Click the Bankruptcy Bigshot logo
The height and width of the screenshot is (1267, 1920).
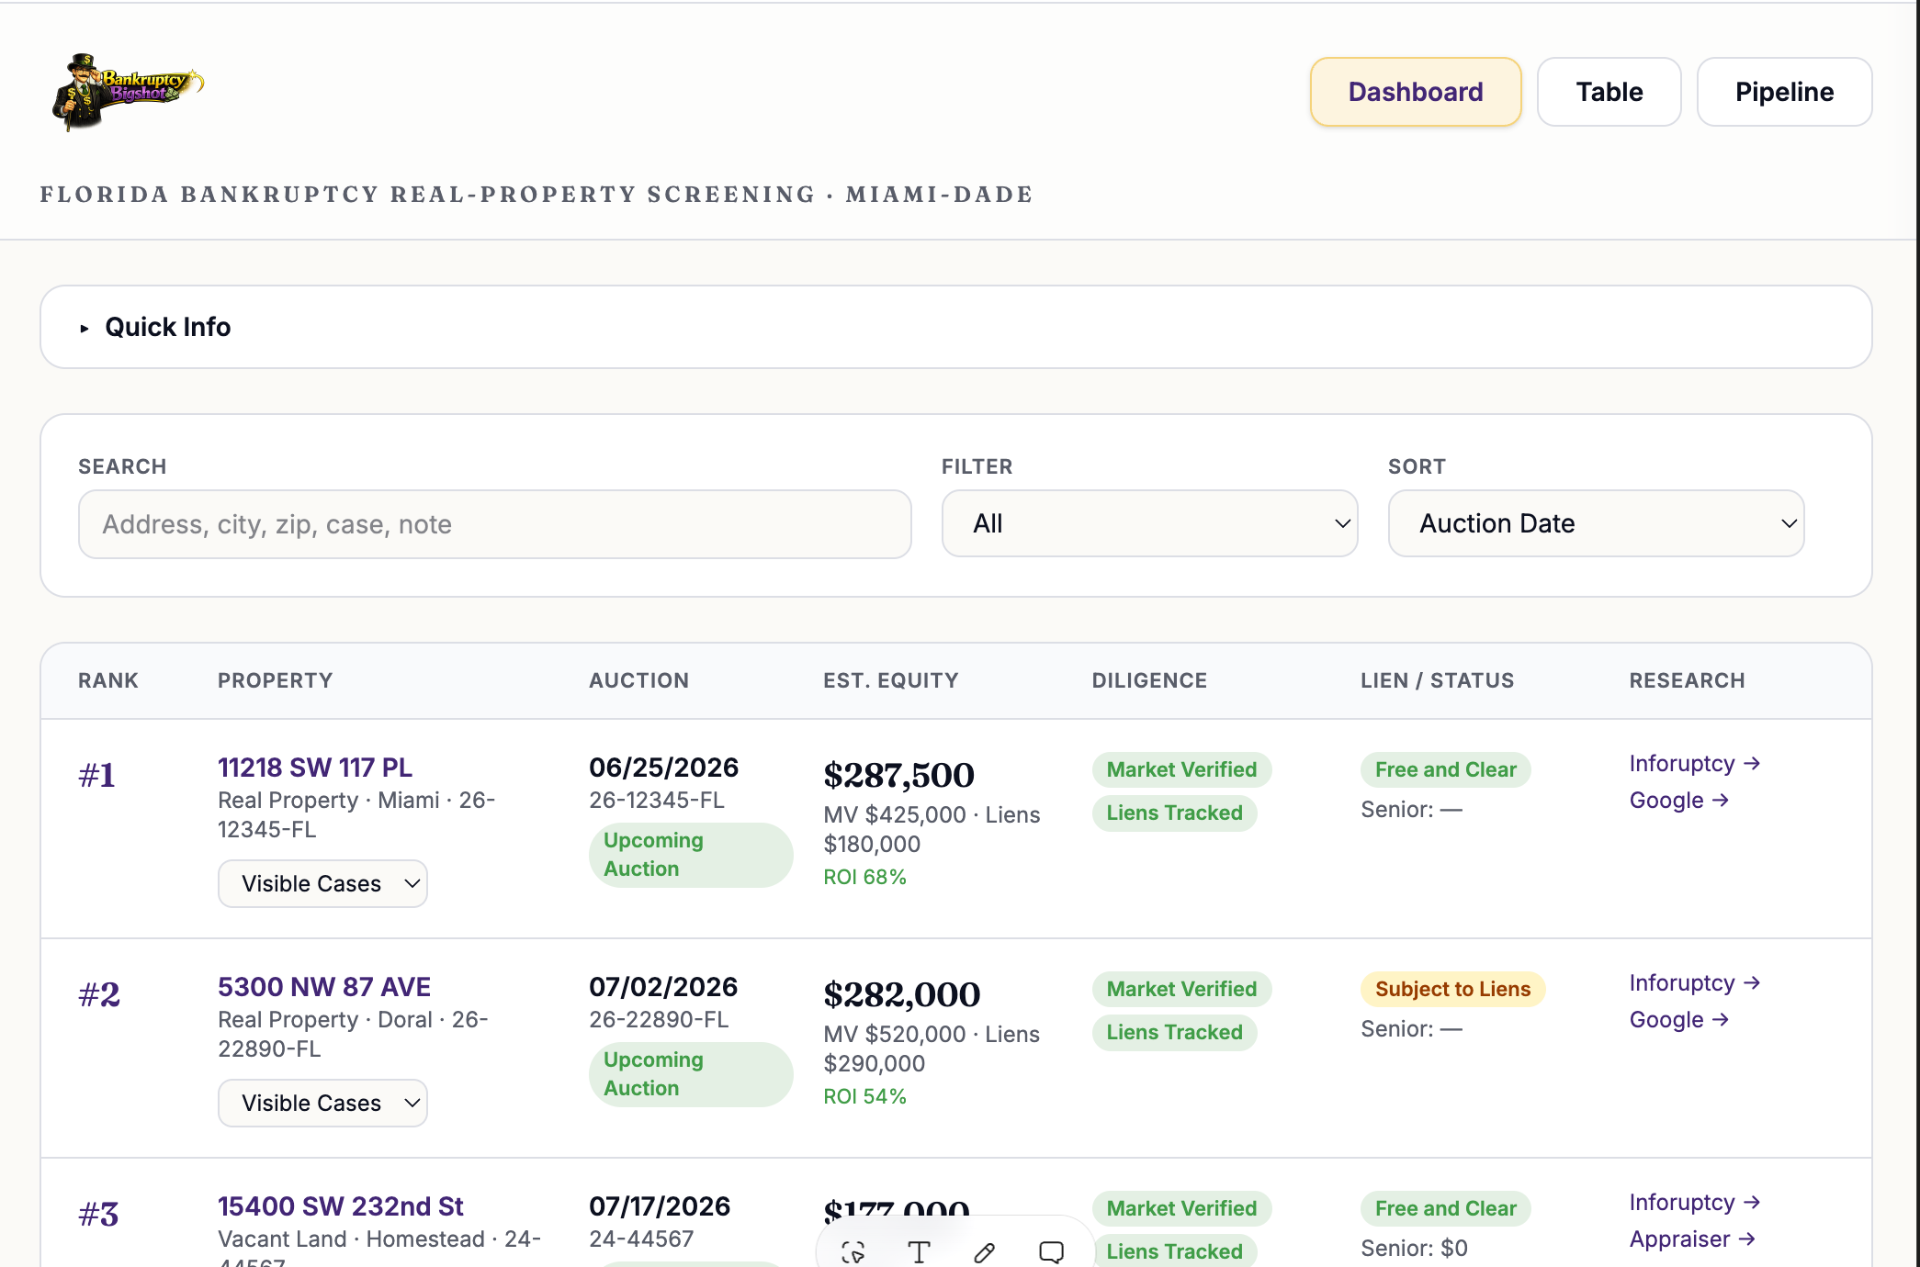tap(127, 91)
